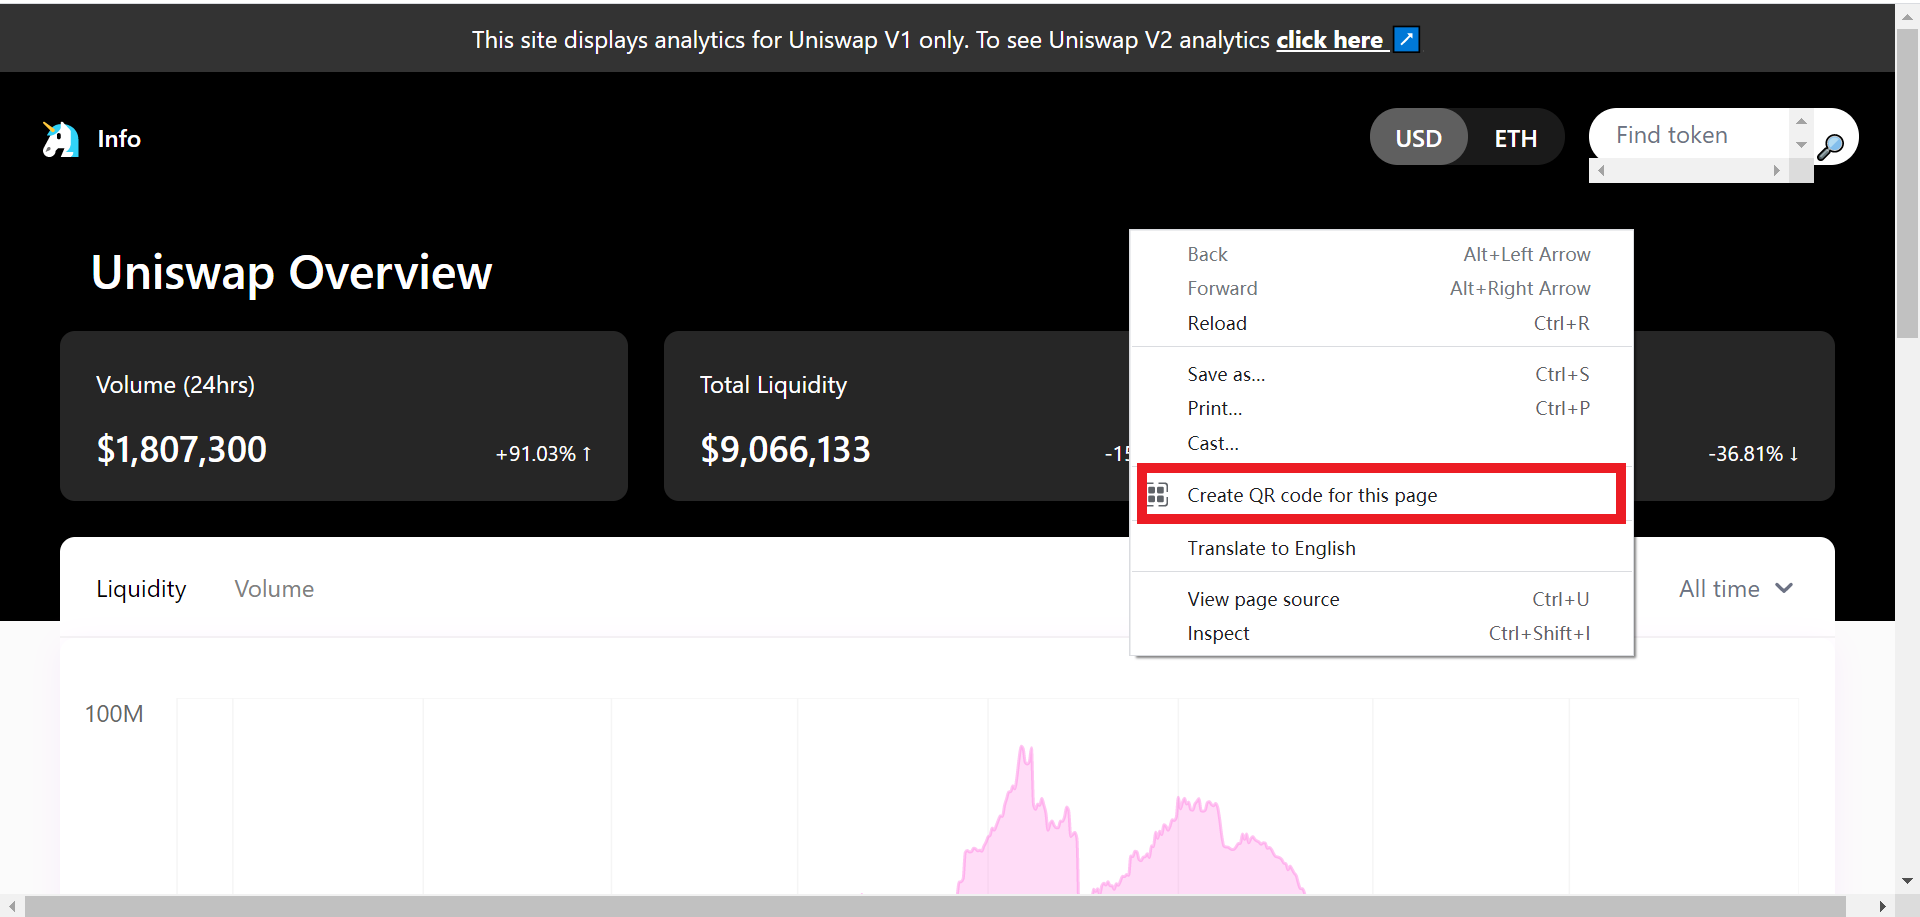
Task: Select Translate to English menu entry
Action: [x=1271, y=548]
